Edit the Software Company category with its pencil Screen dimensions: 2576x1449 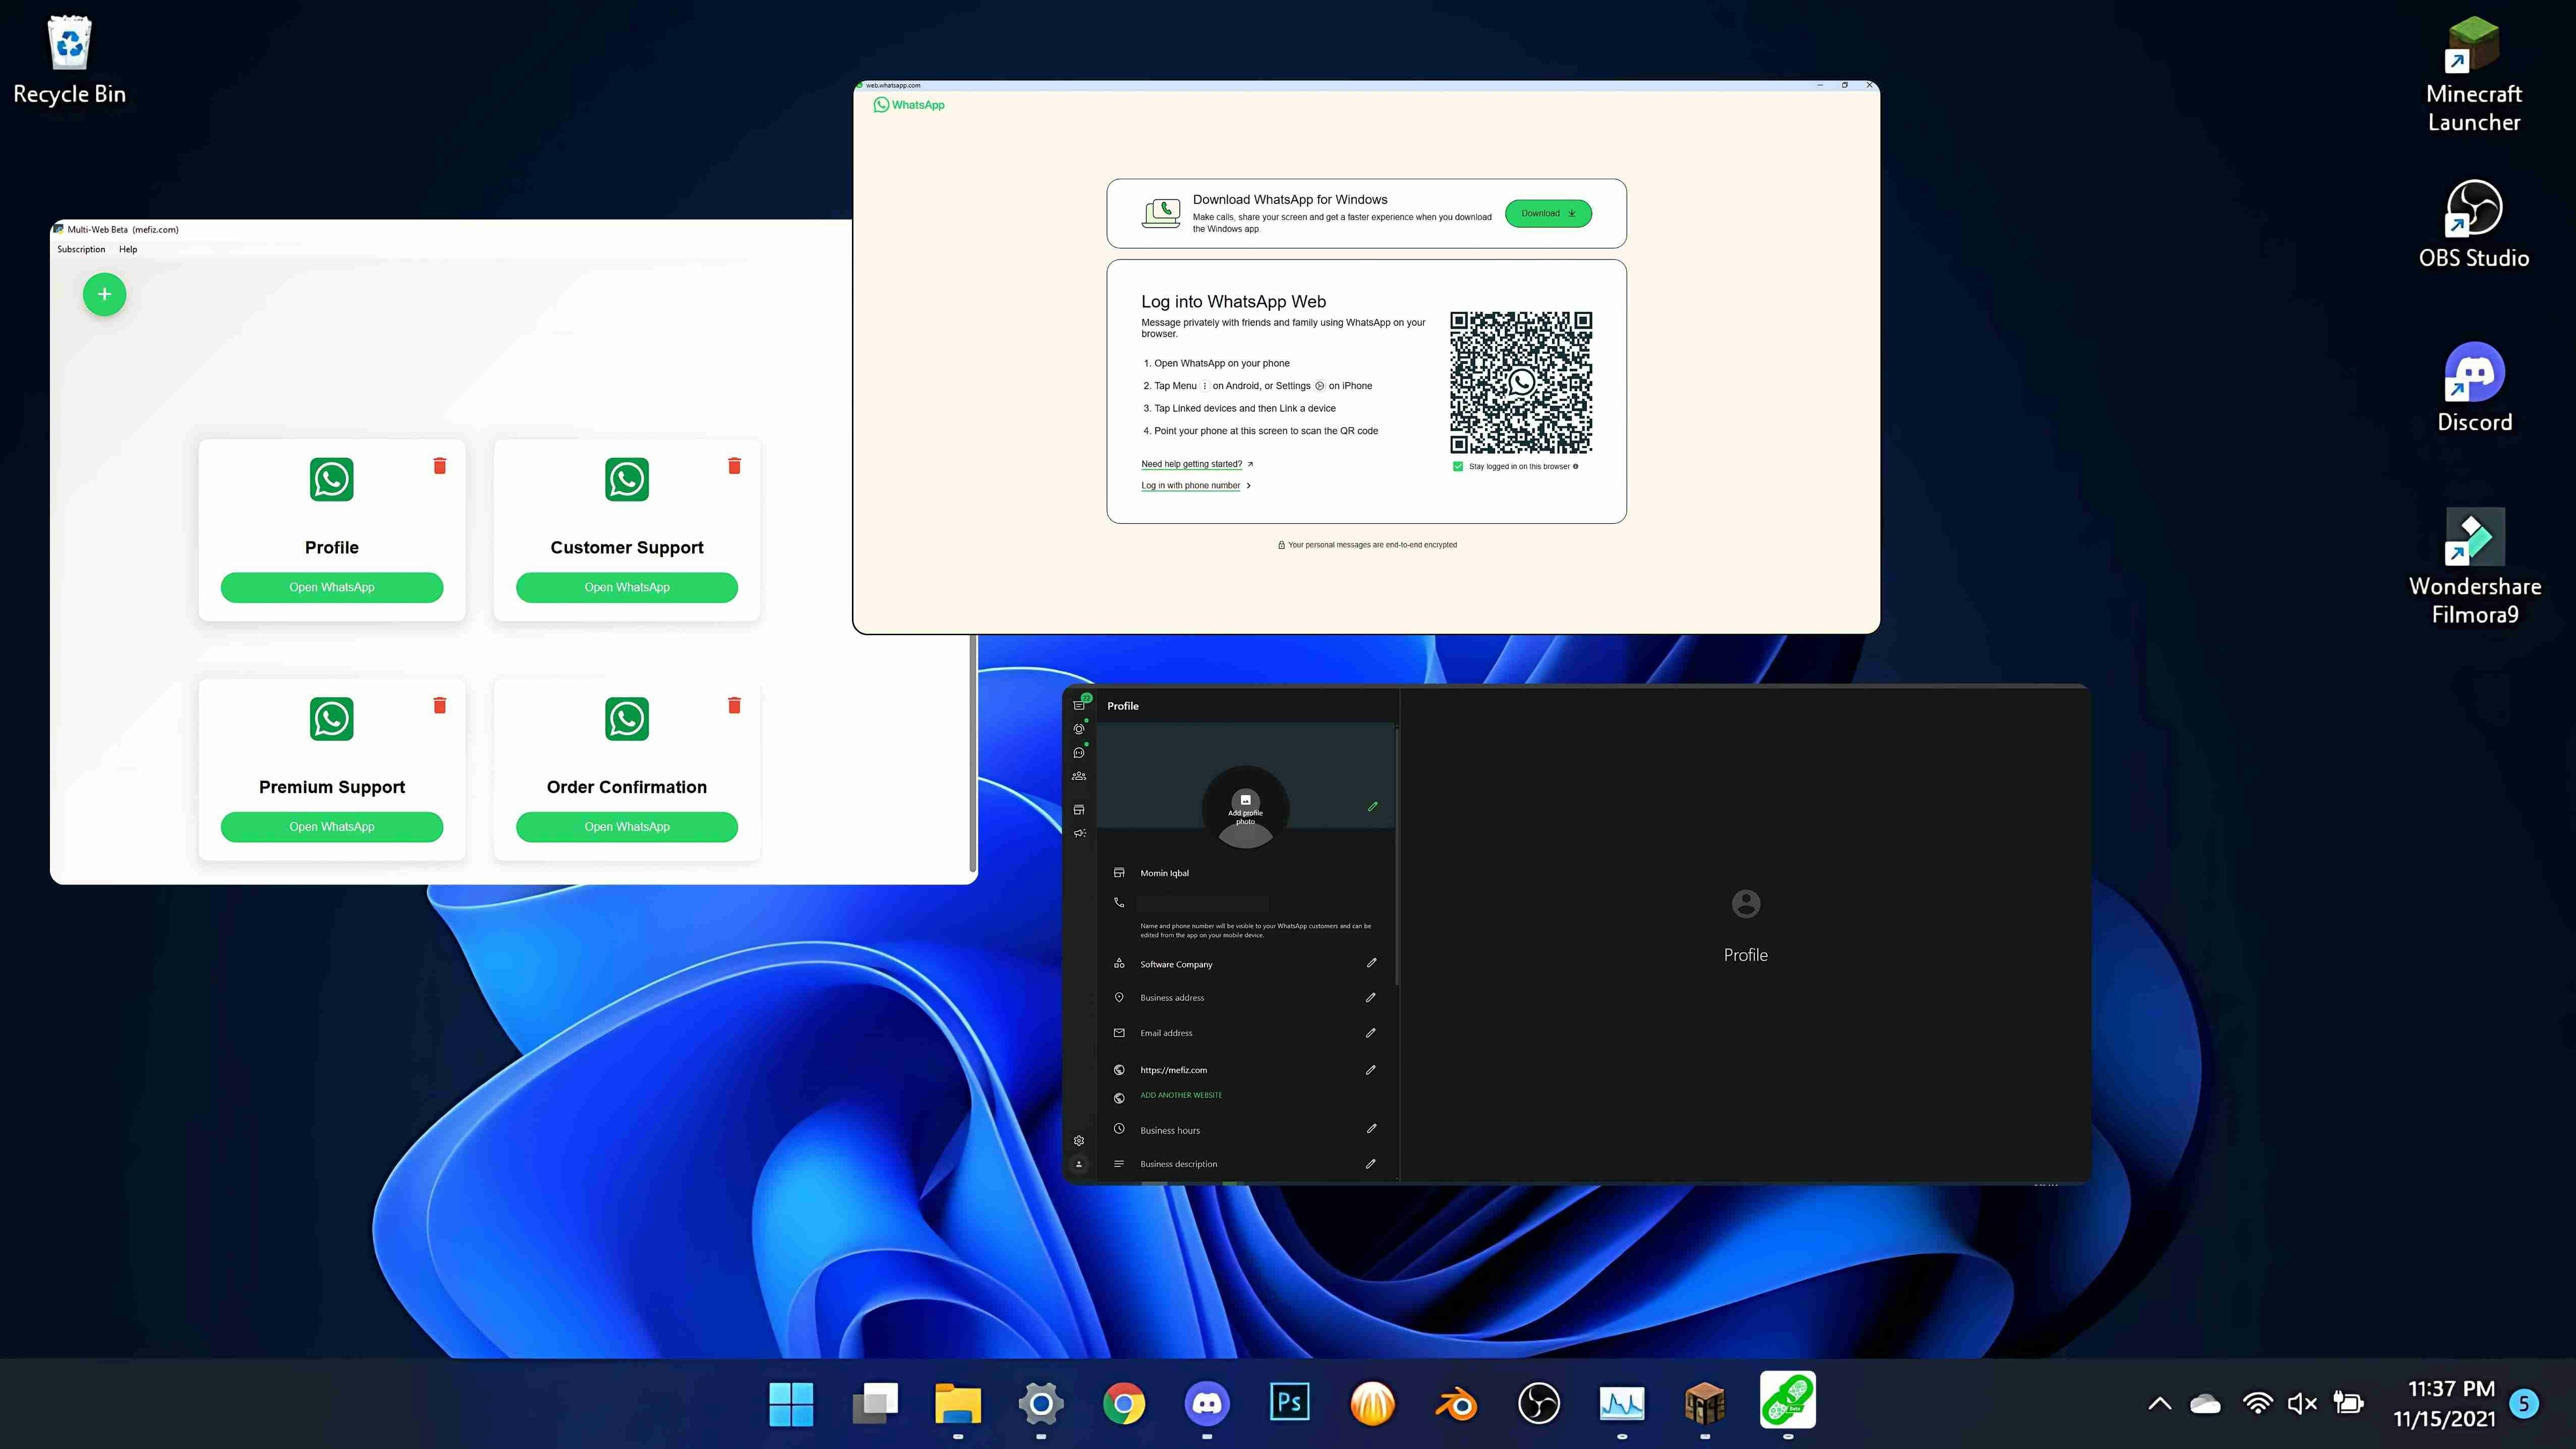tap(1371, 963)
